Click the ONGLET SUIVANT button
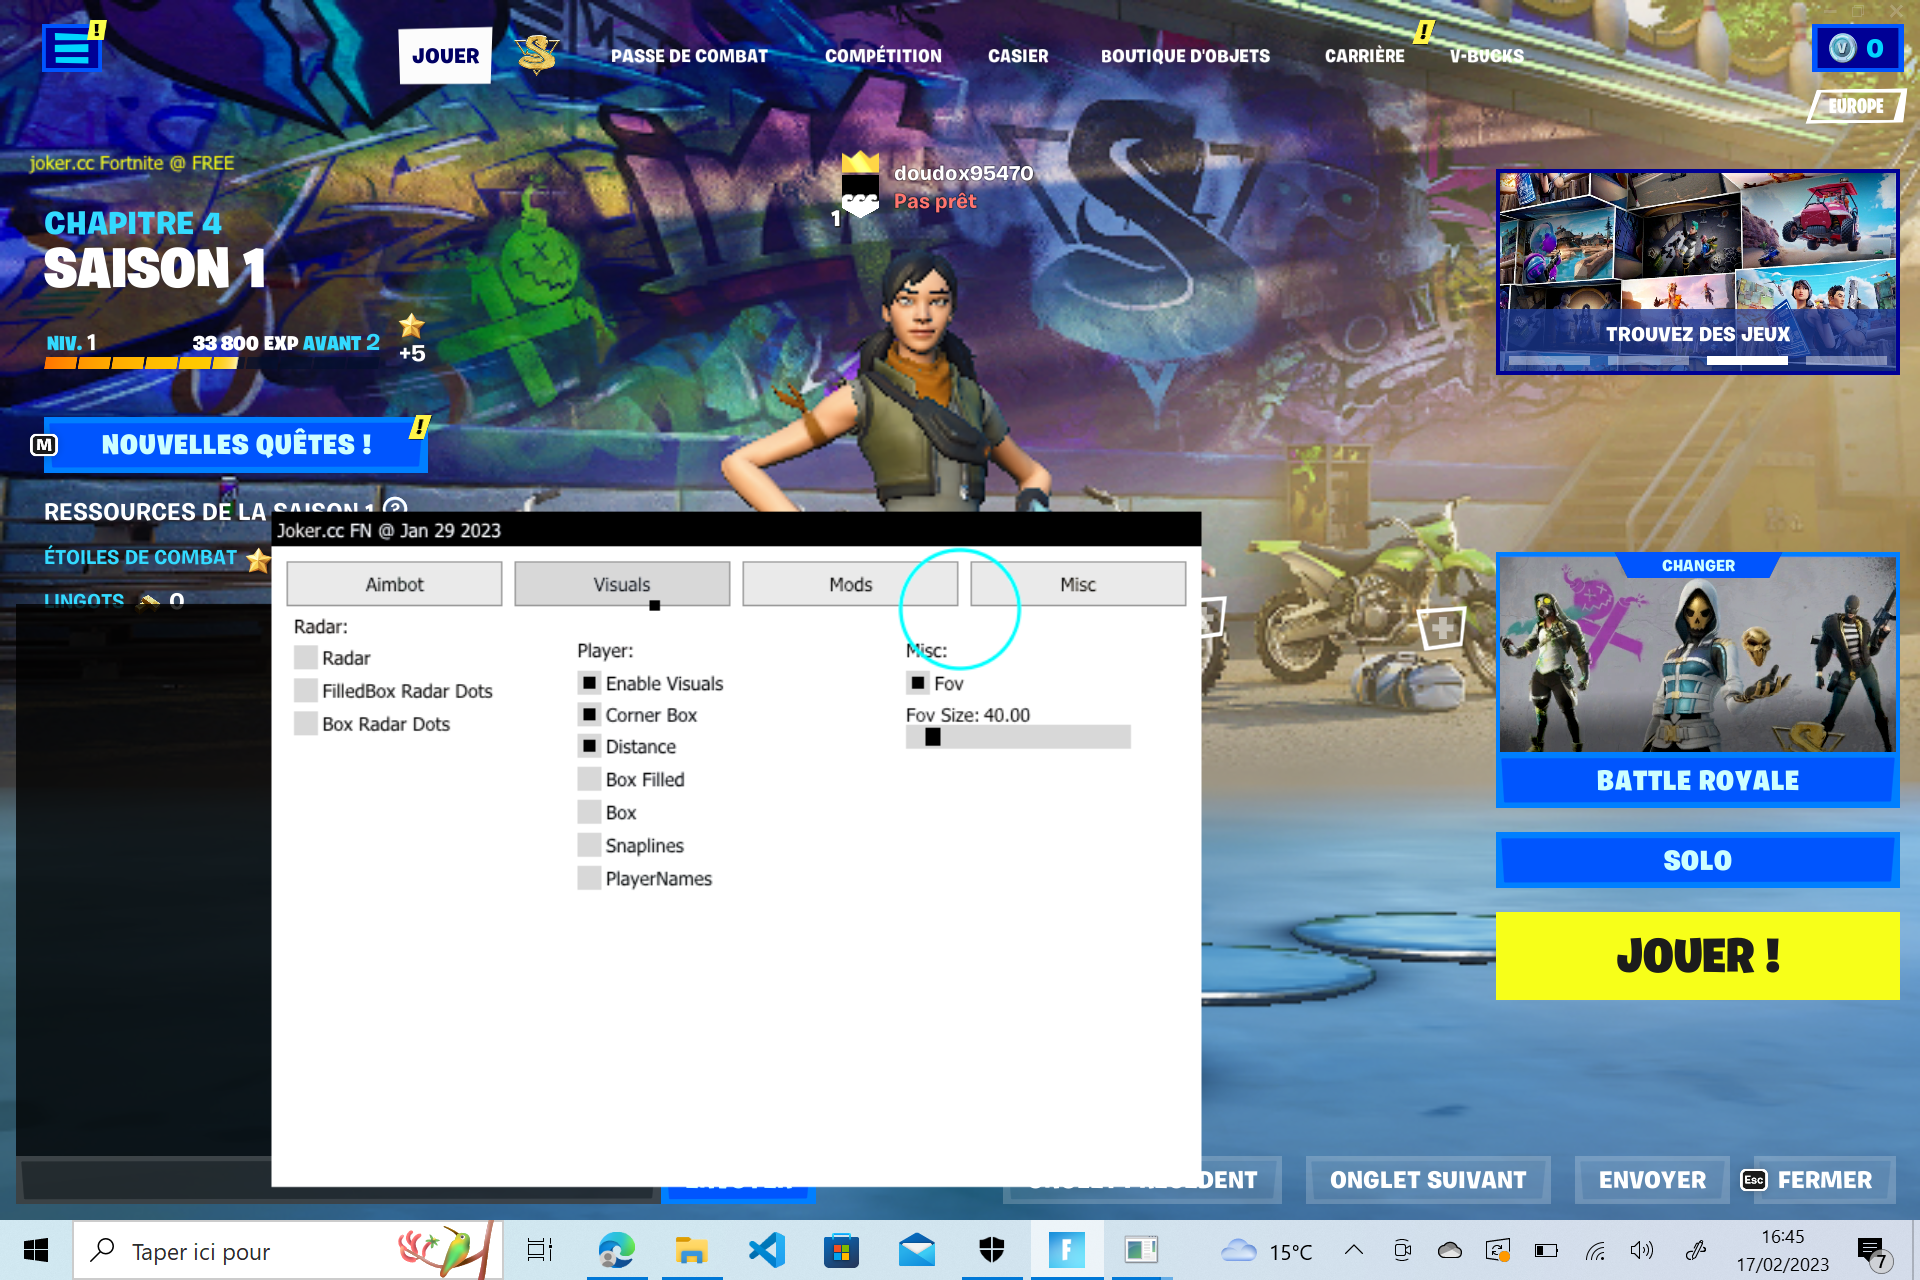The width and height of the screenshot is (1920, 1280). pos(1427,1180)
